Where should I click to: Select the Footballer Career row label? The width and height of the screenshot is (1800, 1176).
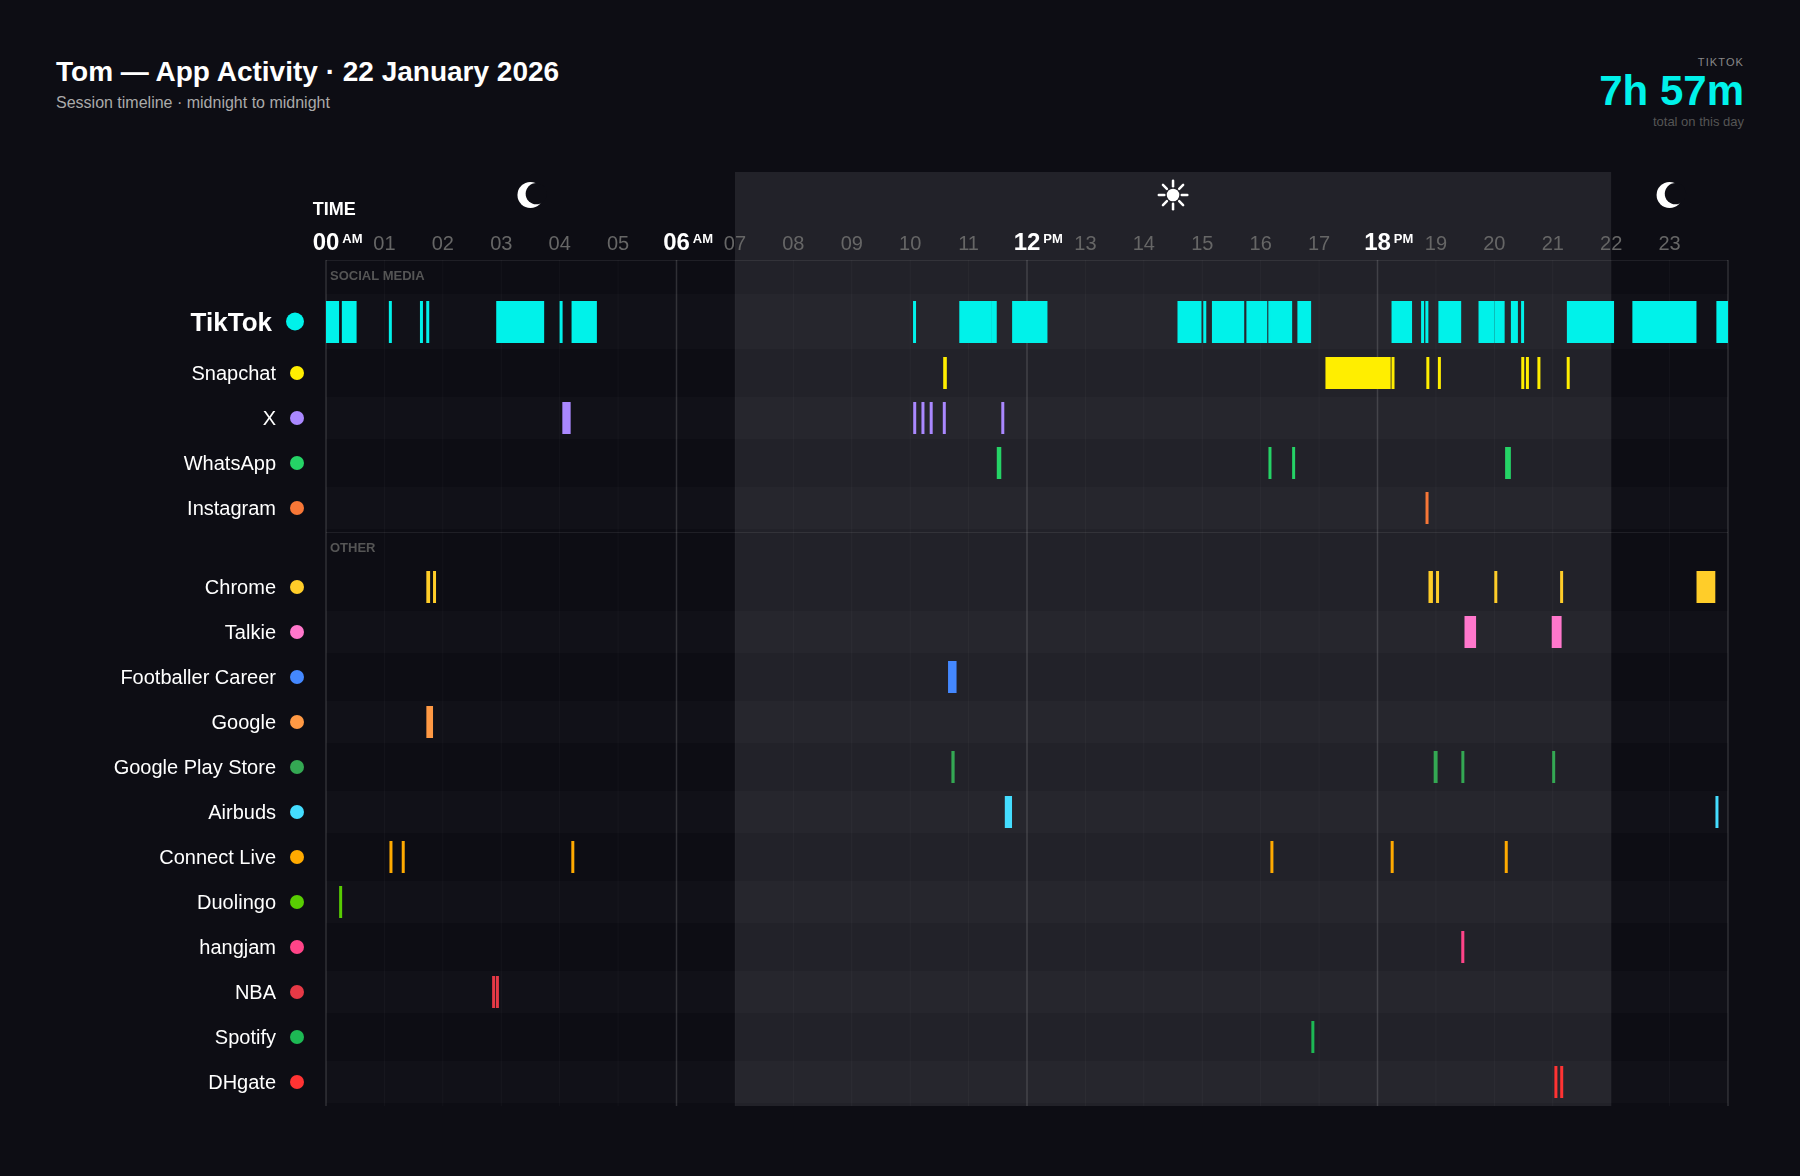[198, 677]
